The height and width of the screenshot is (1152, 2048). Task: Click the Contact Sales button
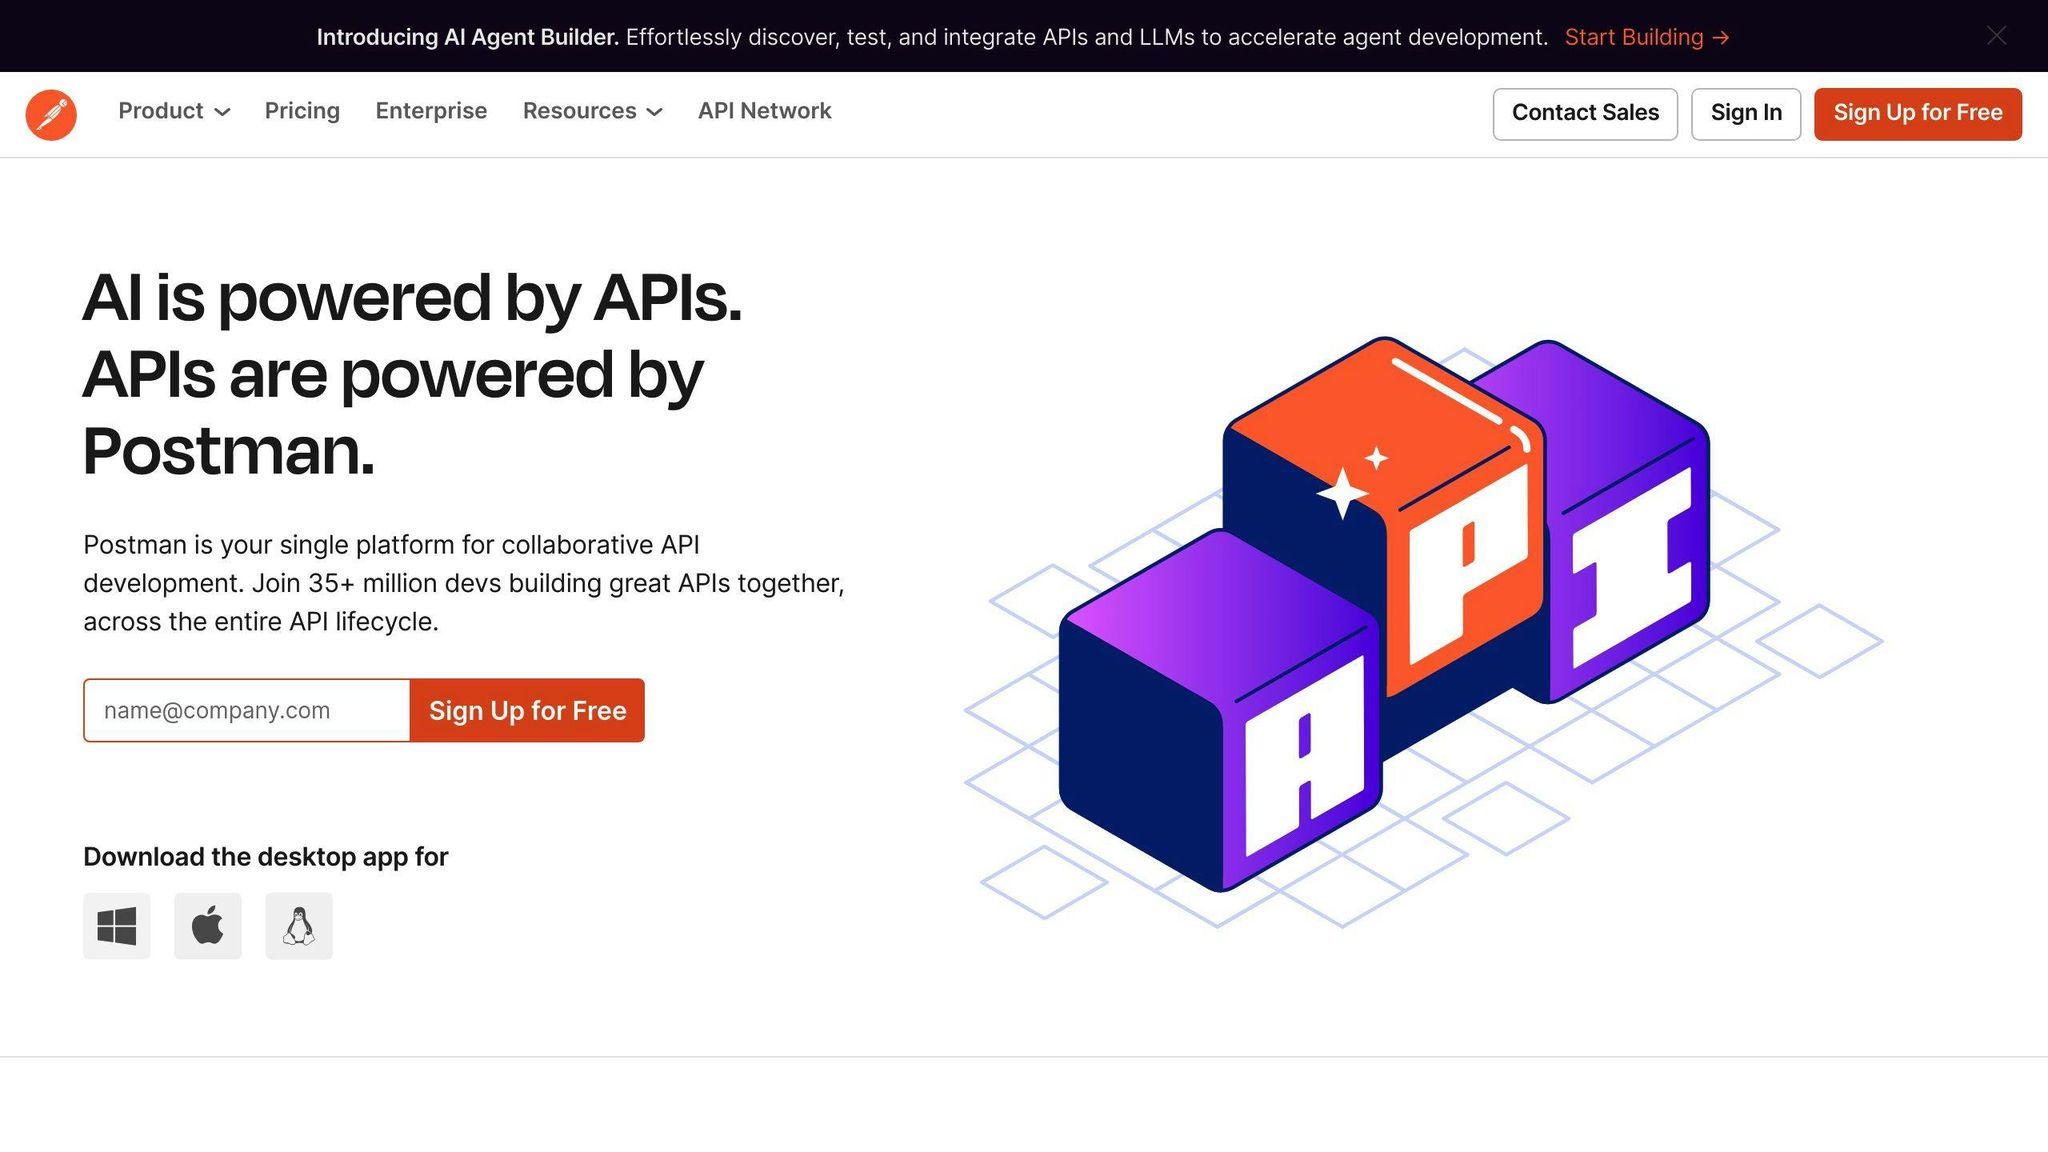pyautogui.click(x=1584, y=113)
